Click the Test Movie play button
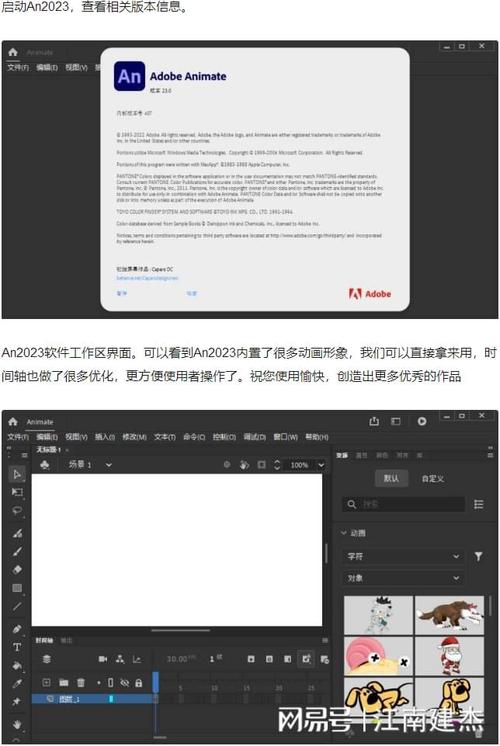The height and width of the screenshot is (746, 500). [x=422, y=422]
